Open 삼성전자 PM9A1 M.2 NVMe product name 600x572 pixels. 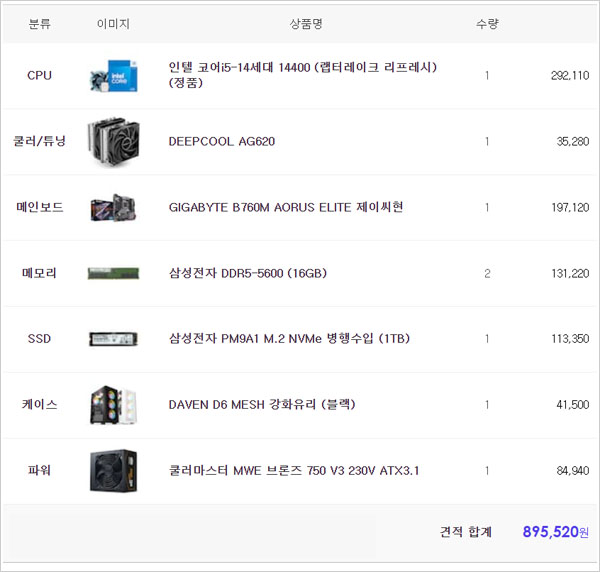289,339
